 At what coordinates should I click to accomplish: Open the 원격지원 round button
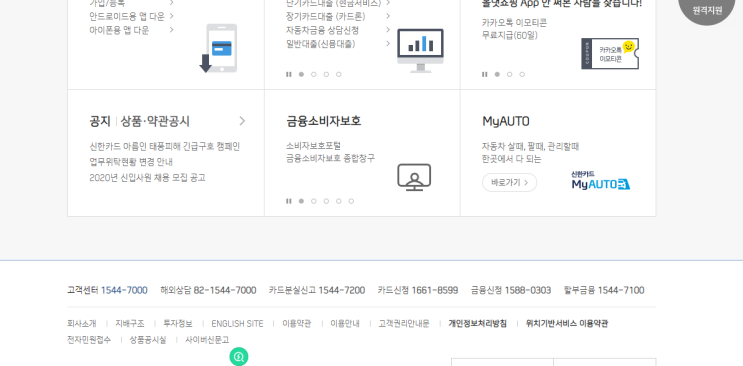(x=707, y=9)
